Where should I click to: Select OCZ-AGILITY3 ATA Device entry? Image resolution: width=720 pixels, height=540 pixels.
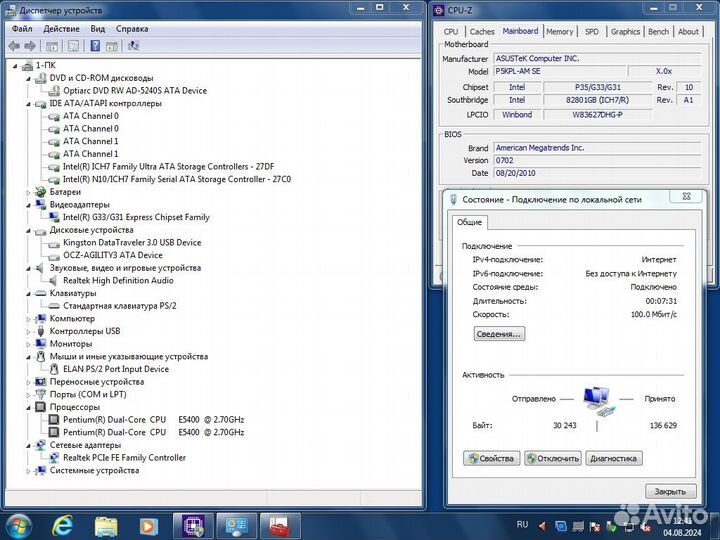click(112, 255)
